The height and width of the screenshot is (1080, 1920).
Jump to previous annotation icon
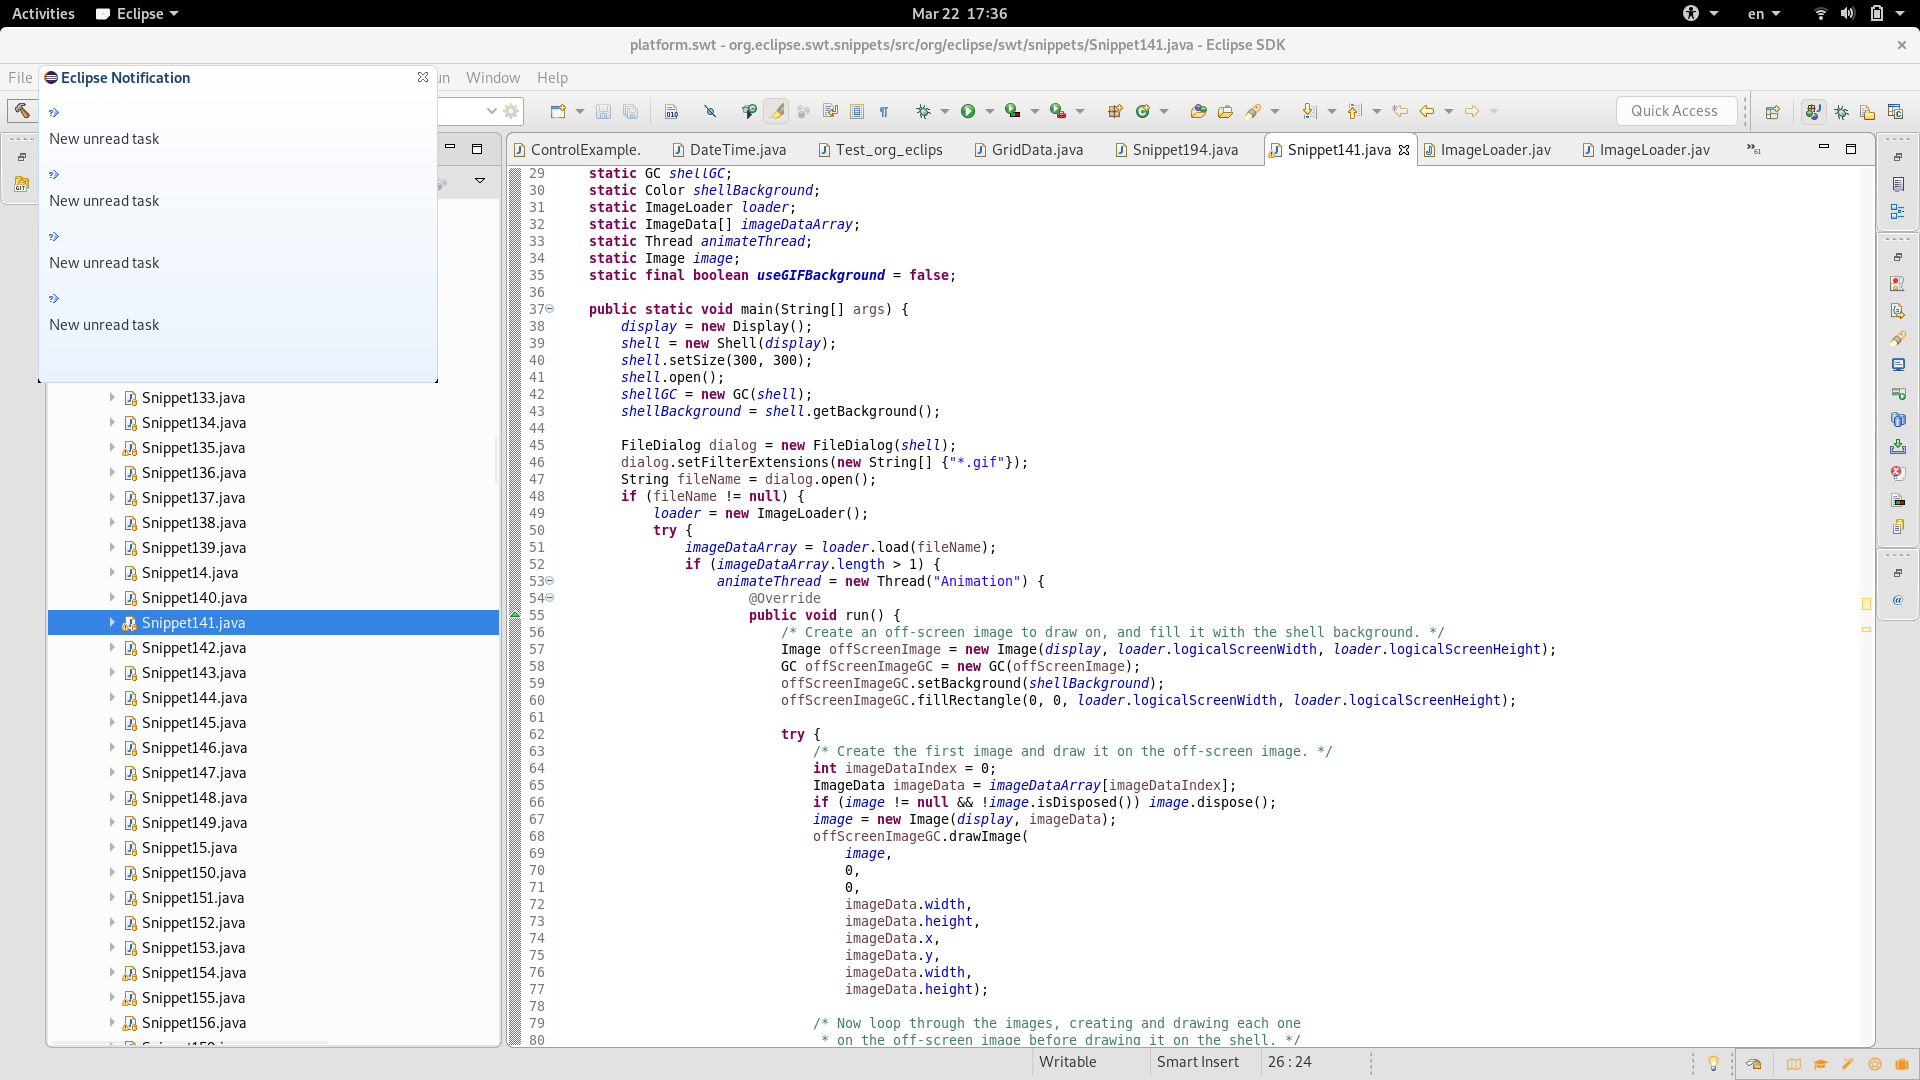pyautogui.click(x=1354, y=111)
